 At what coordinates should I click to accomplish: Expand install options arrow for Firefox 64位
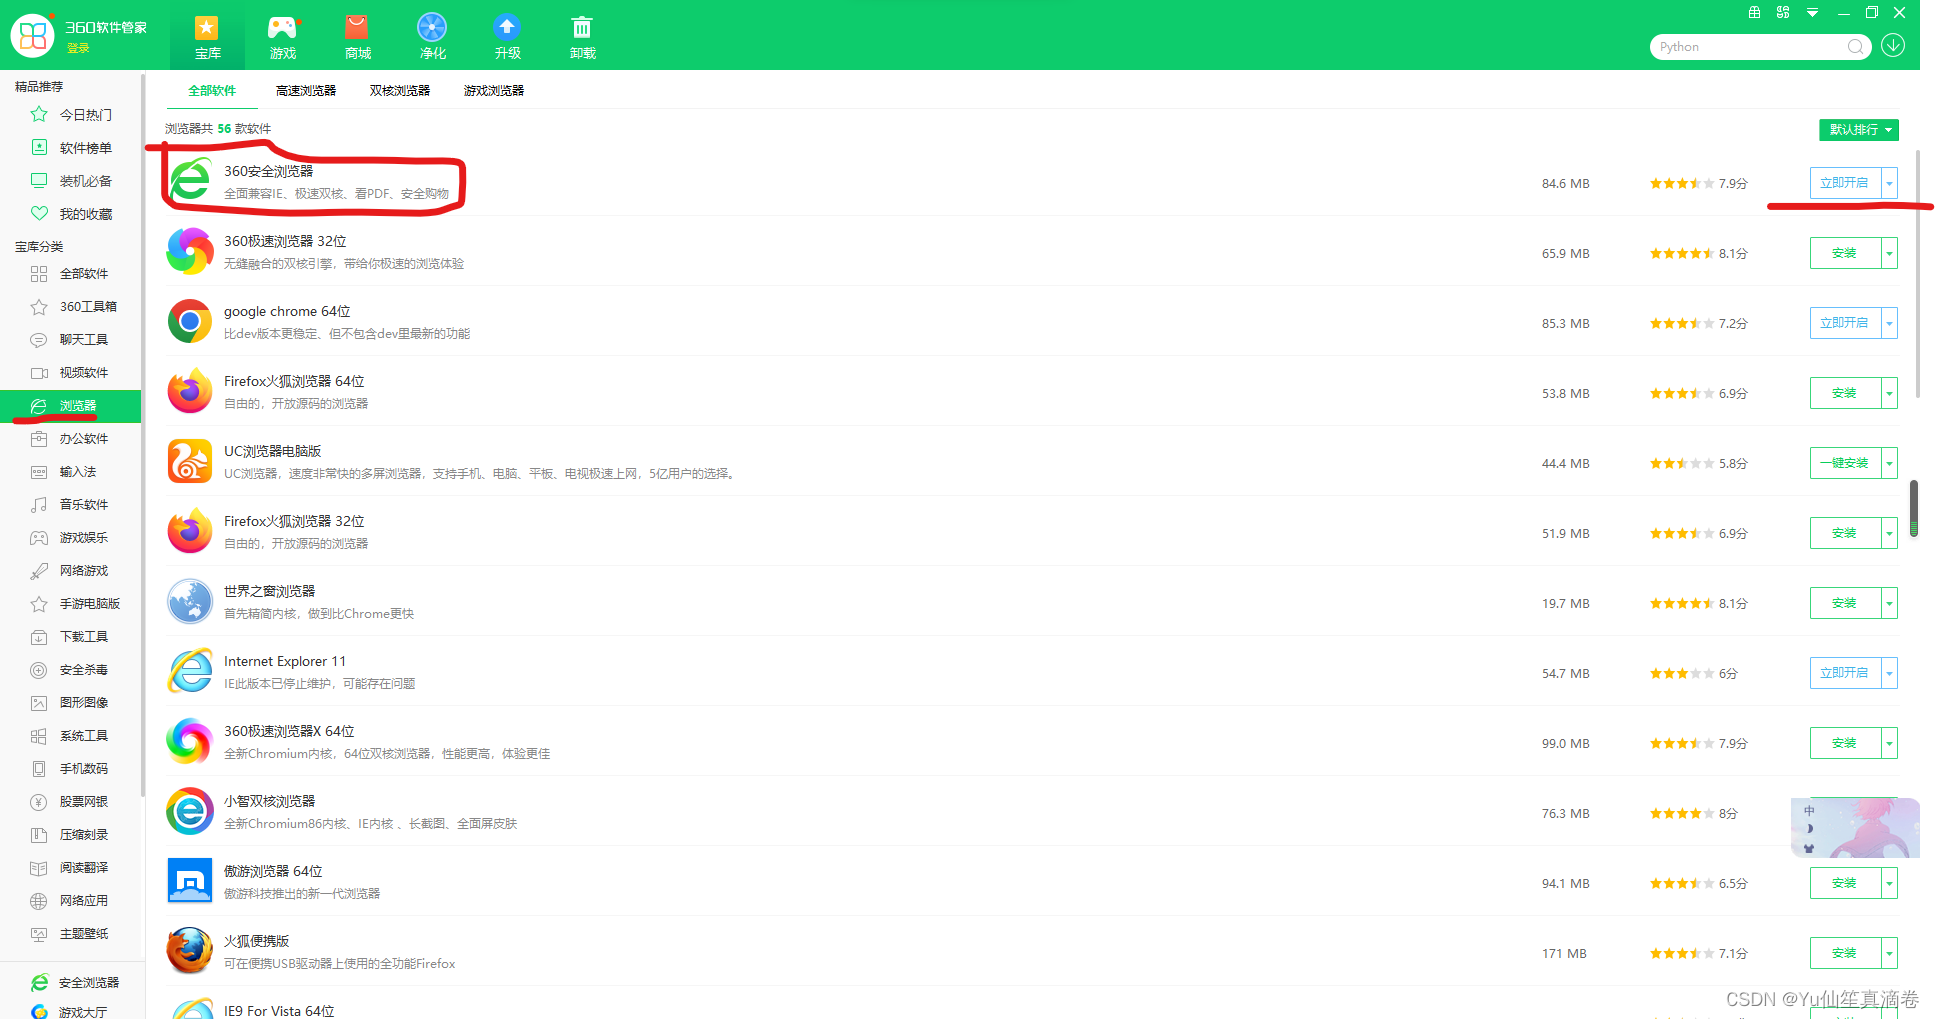click(x=1889, y=393)
